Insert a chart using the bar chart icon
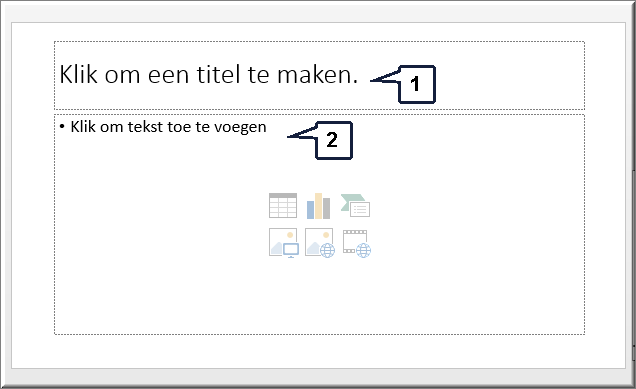636x389 pixels. click(318, 206)
